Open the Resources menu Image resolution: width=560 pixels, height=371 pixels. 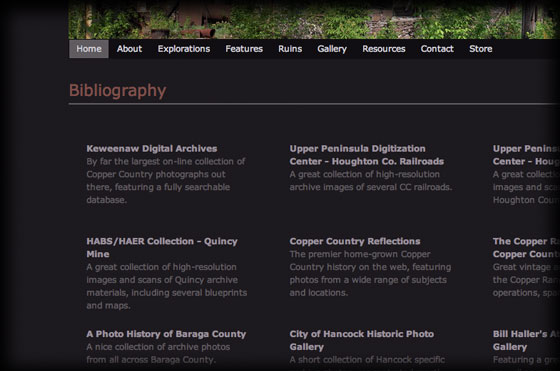(x=384, y=49)
